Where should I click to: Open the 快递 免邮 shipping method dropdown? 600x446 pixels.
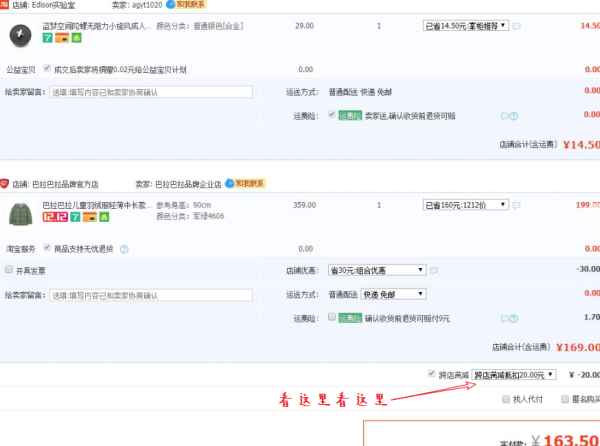tap(393, 294)
